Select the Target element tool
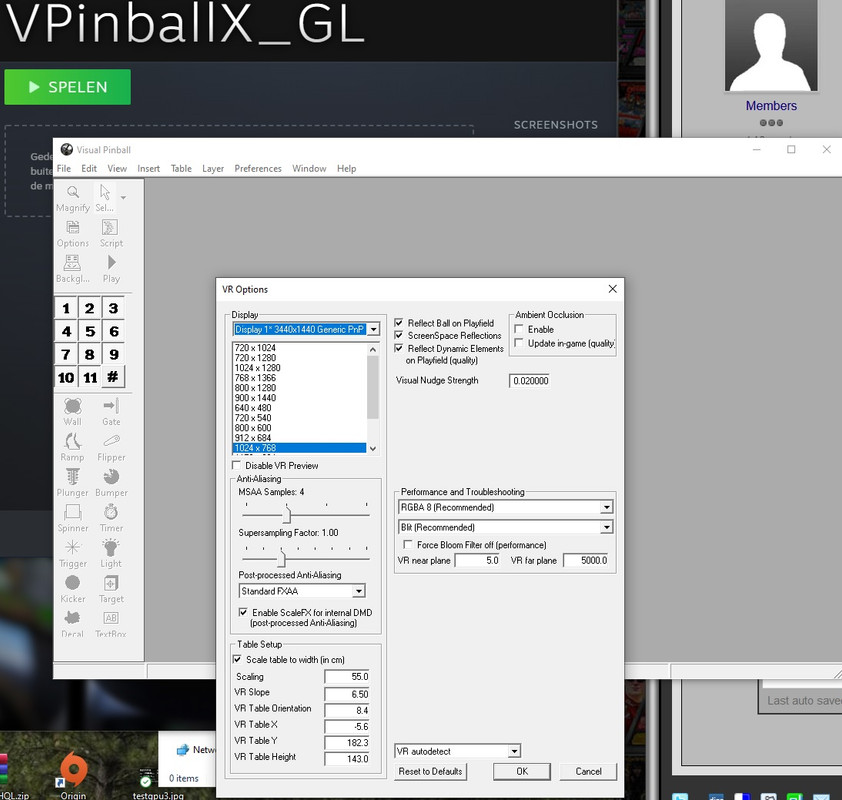Image resolution: width=842 pixels, height=800 pixels. coord(111,589)
